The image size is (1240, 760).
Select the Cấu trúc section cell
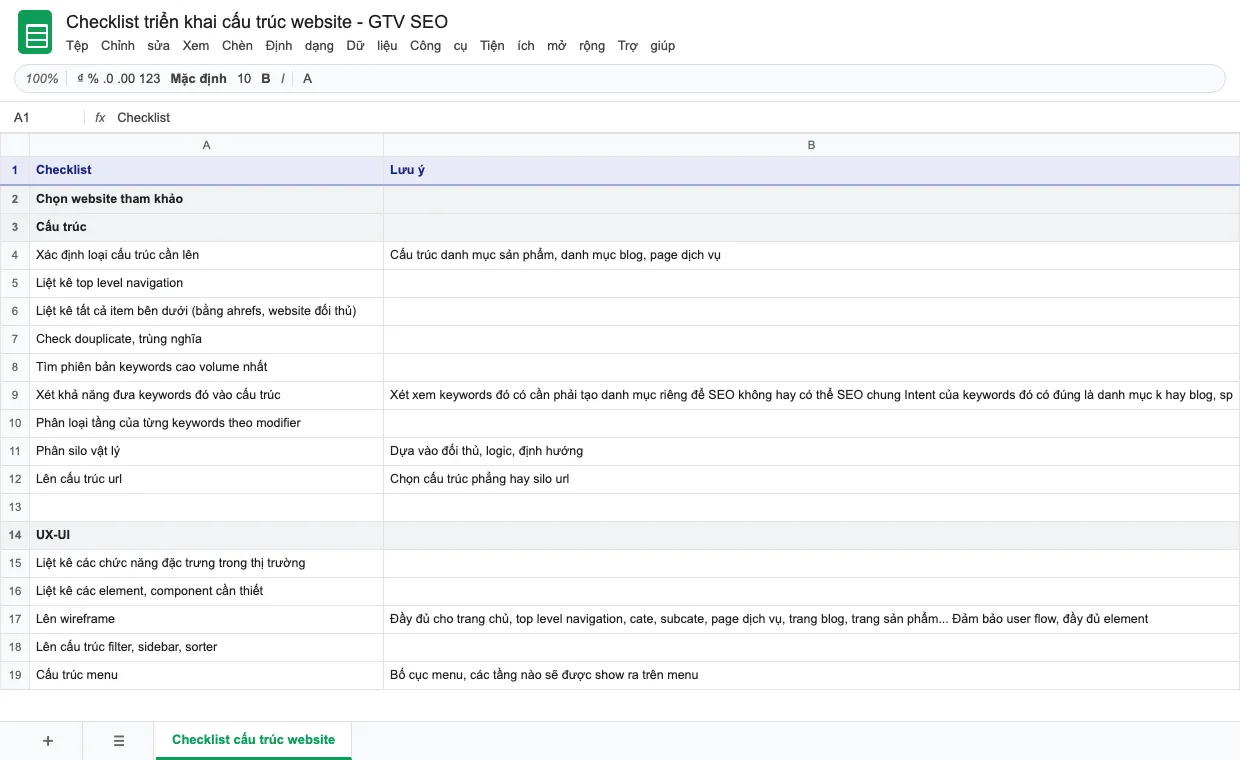[207, 227]
